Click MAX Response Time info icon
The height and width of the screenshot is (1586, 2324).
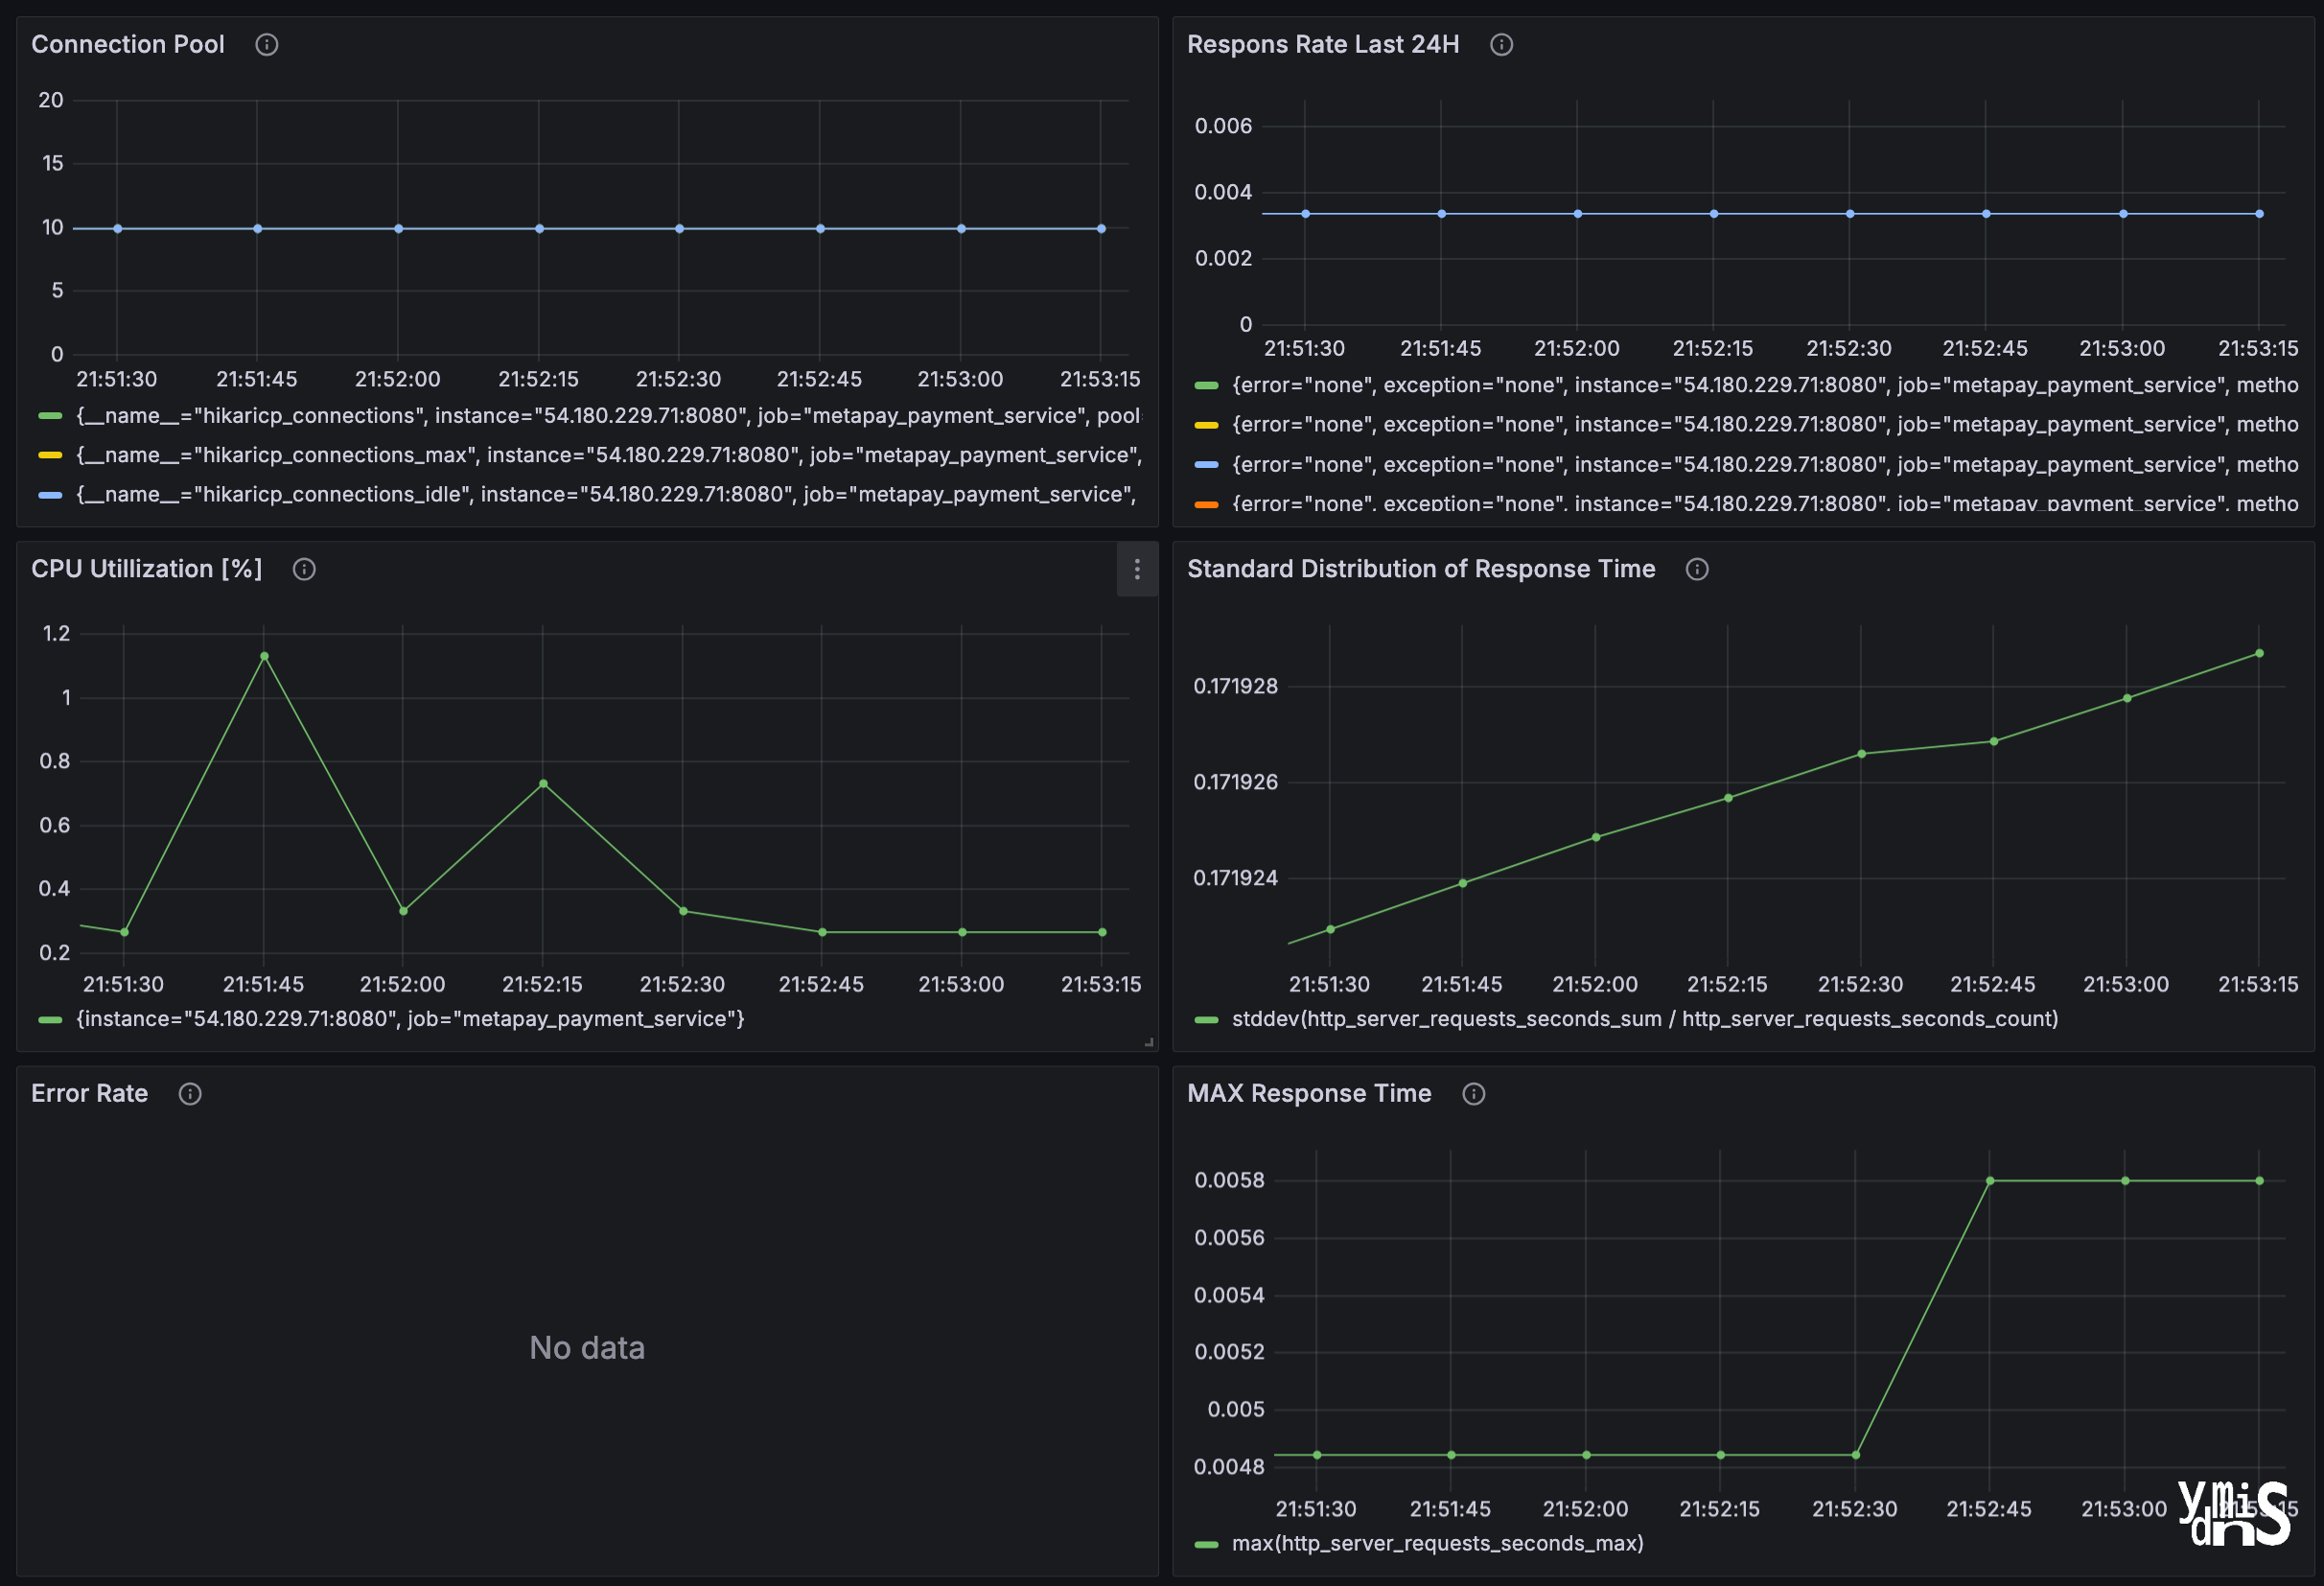(1473, 1094)
